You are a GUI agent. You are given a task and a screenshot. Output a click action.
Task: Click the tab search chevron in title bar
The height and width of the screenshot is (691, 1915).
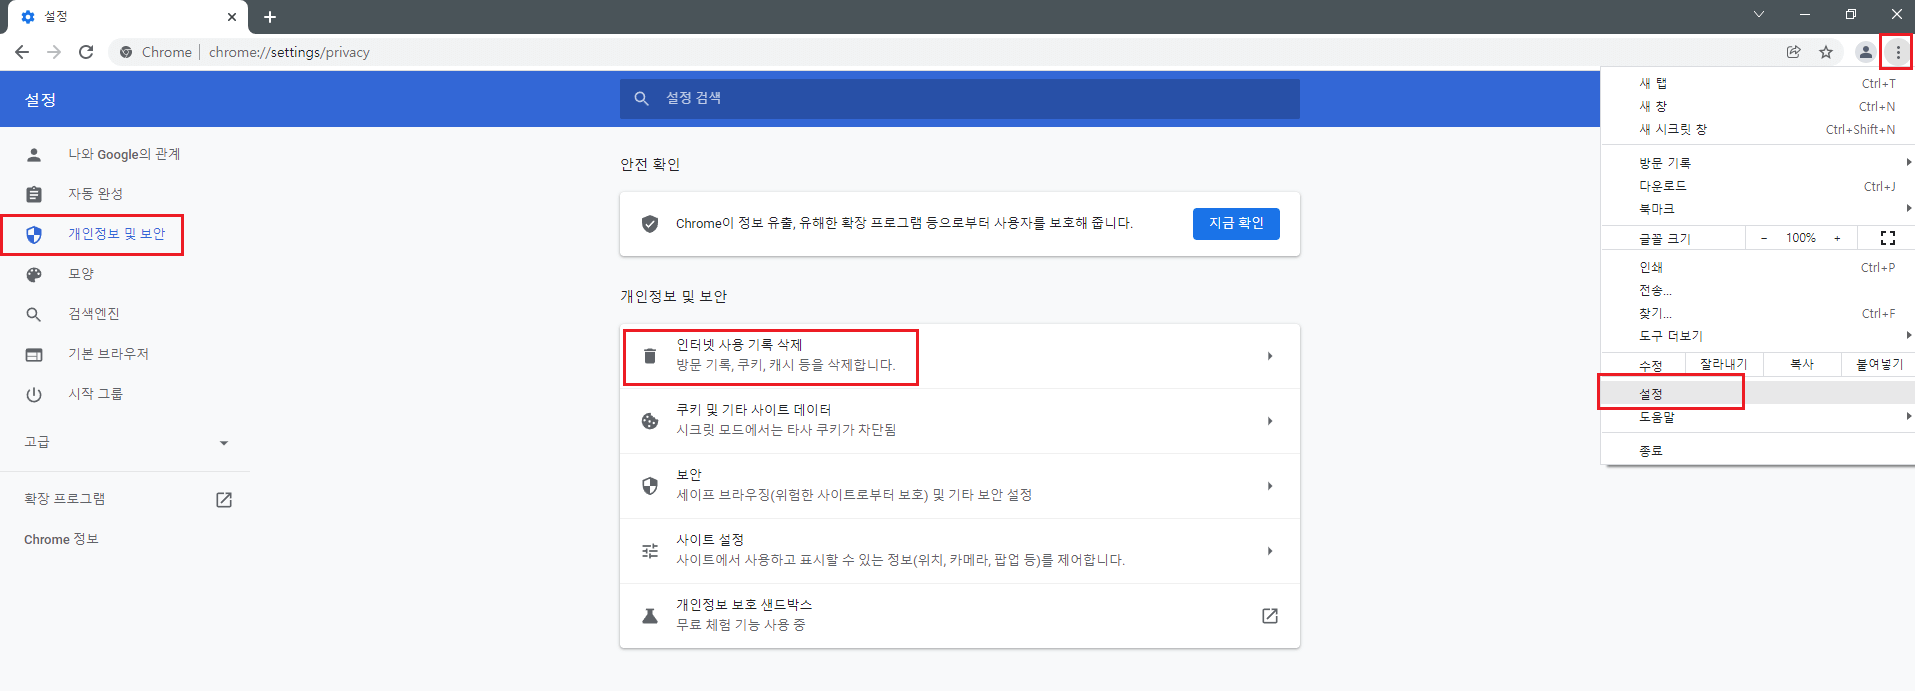tap(1759, 14)
